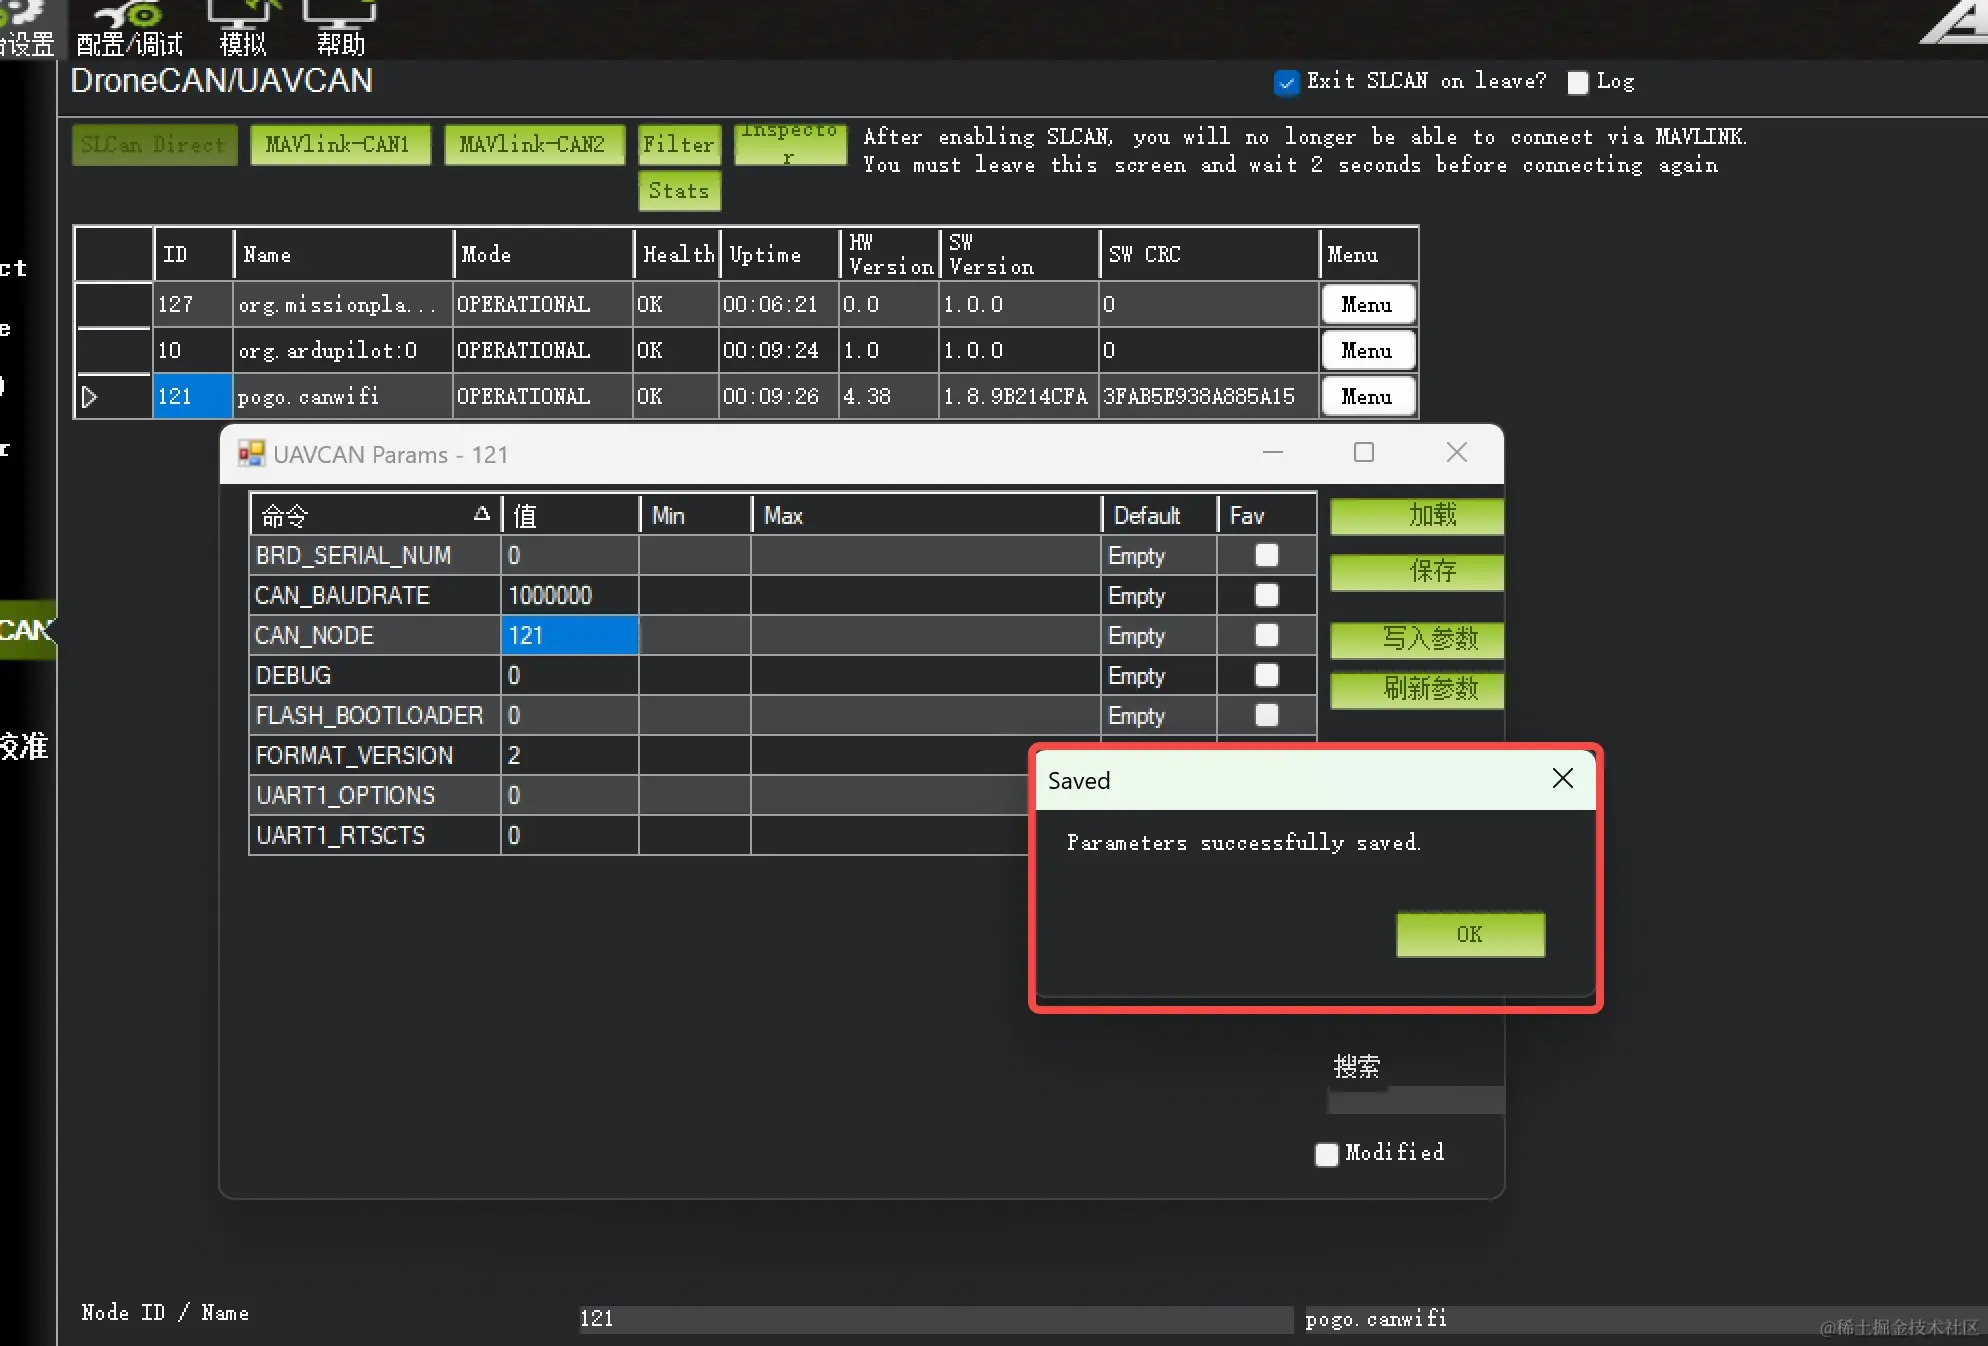
Task: Switch to MAVlink-CAN2 connection
Action: (533, 145)
